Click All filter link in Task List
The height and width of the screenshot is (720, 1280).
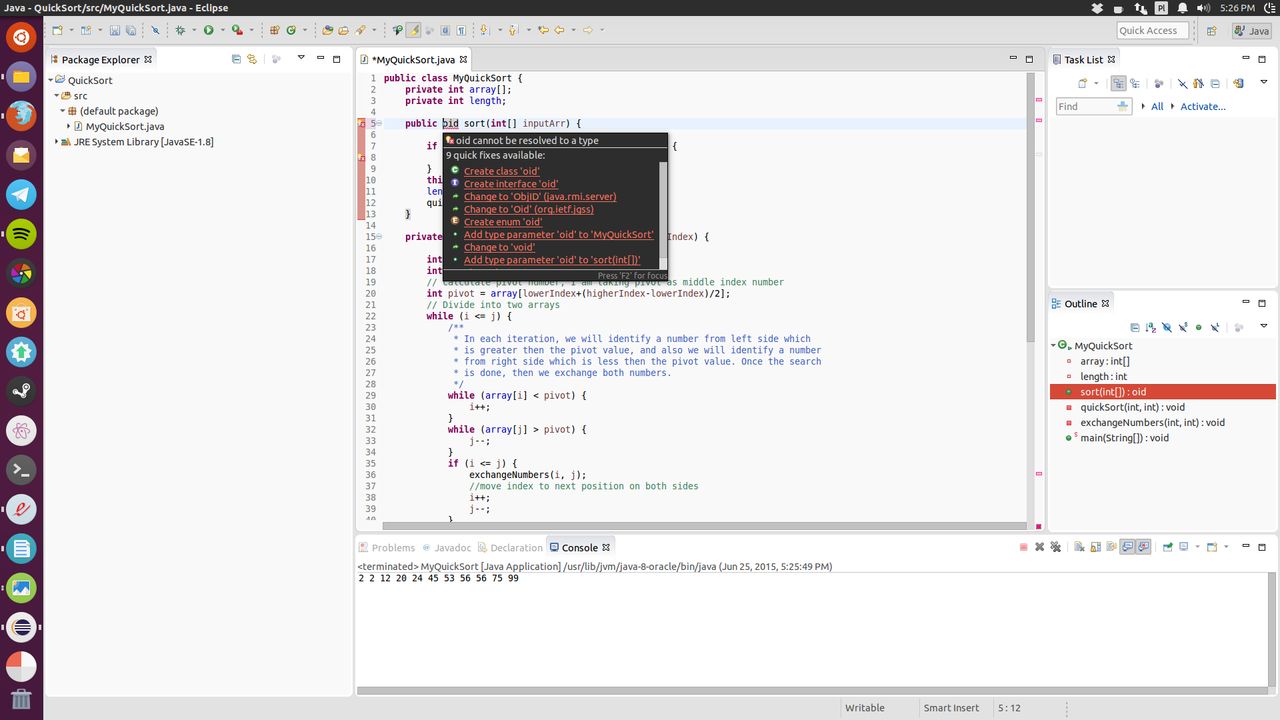(1157, 106)
